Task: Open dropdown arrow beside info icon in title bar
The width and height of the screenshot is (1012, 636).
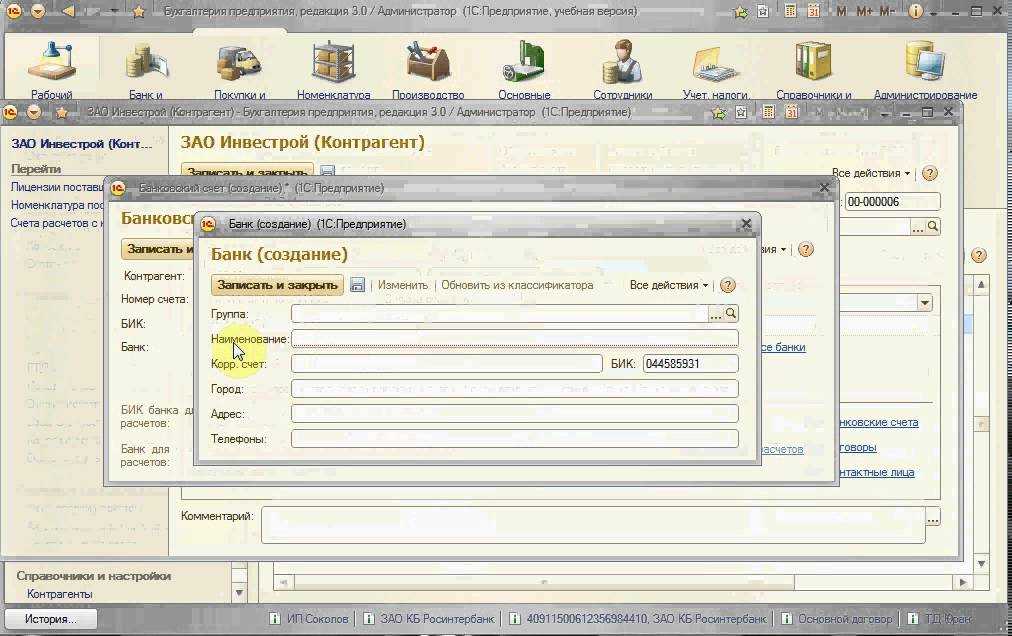Action: (933, 13)
